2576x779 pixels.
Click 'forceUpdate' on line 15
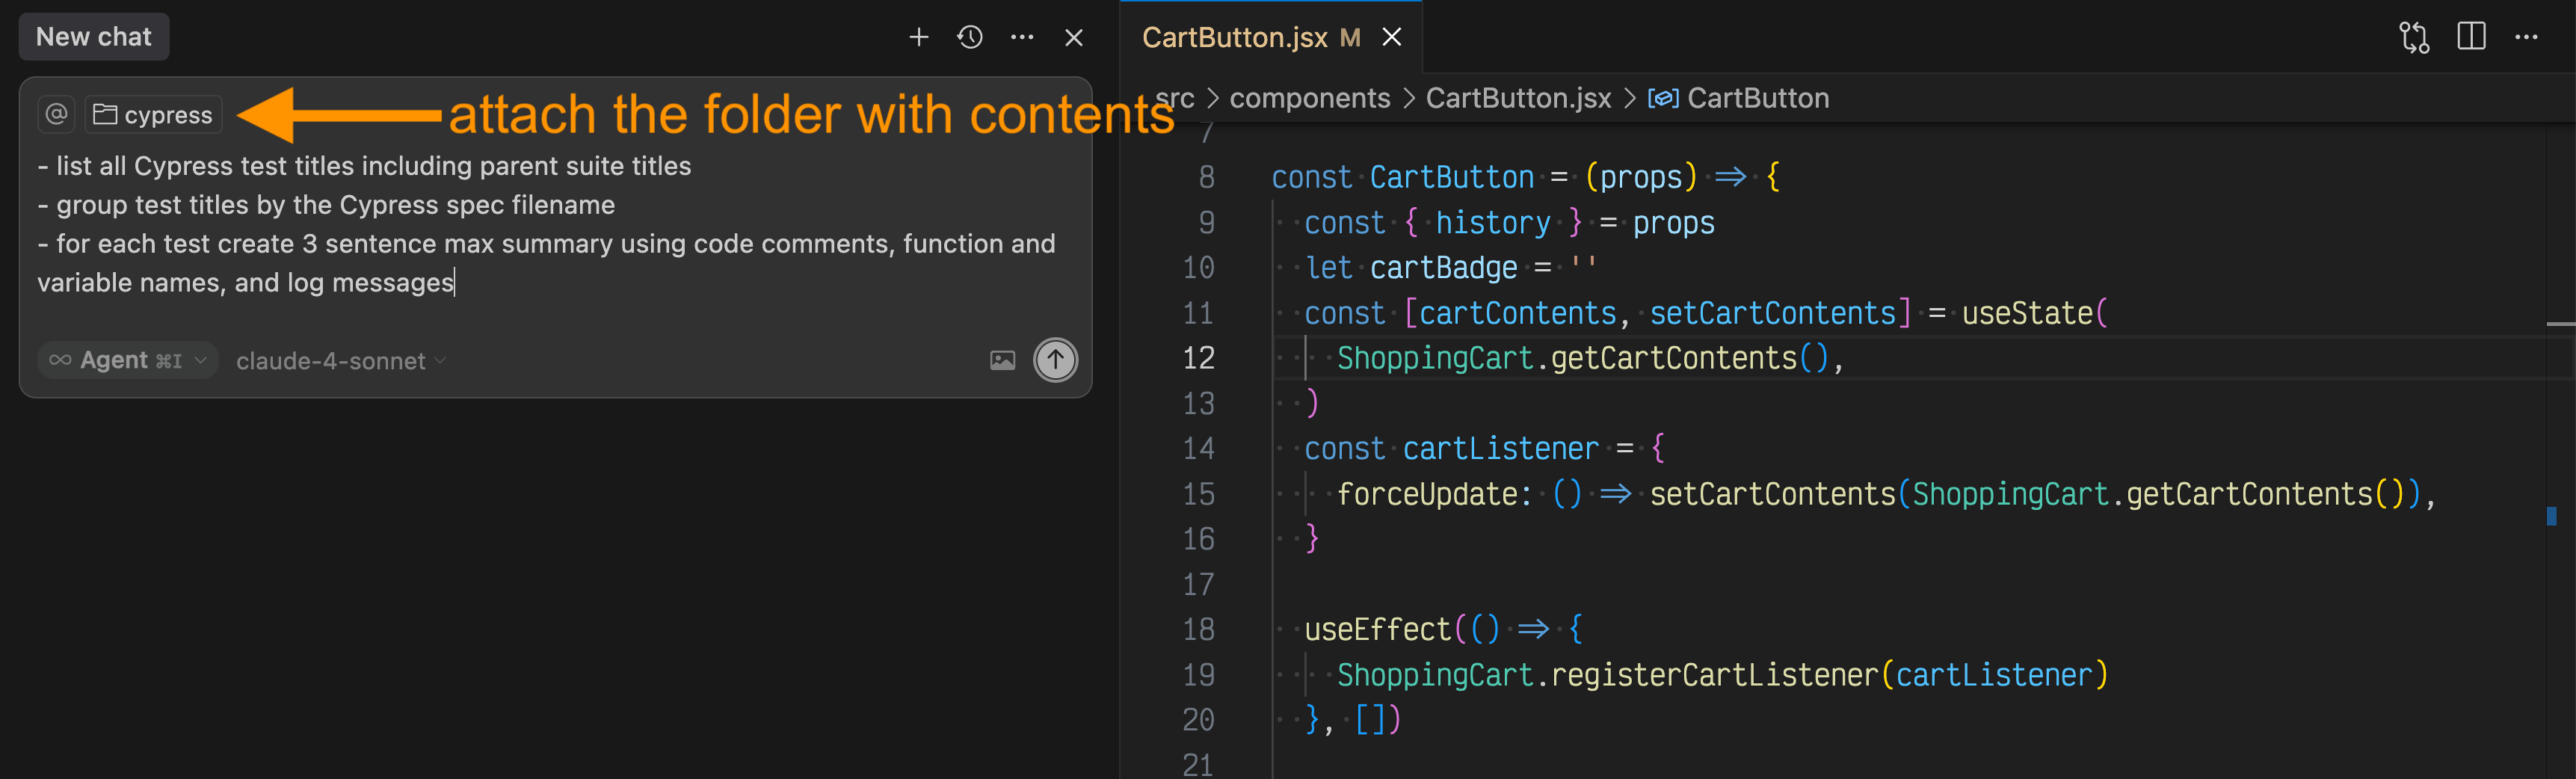tap(1427, 494)
